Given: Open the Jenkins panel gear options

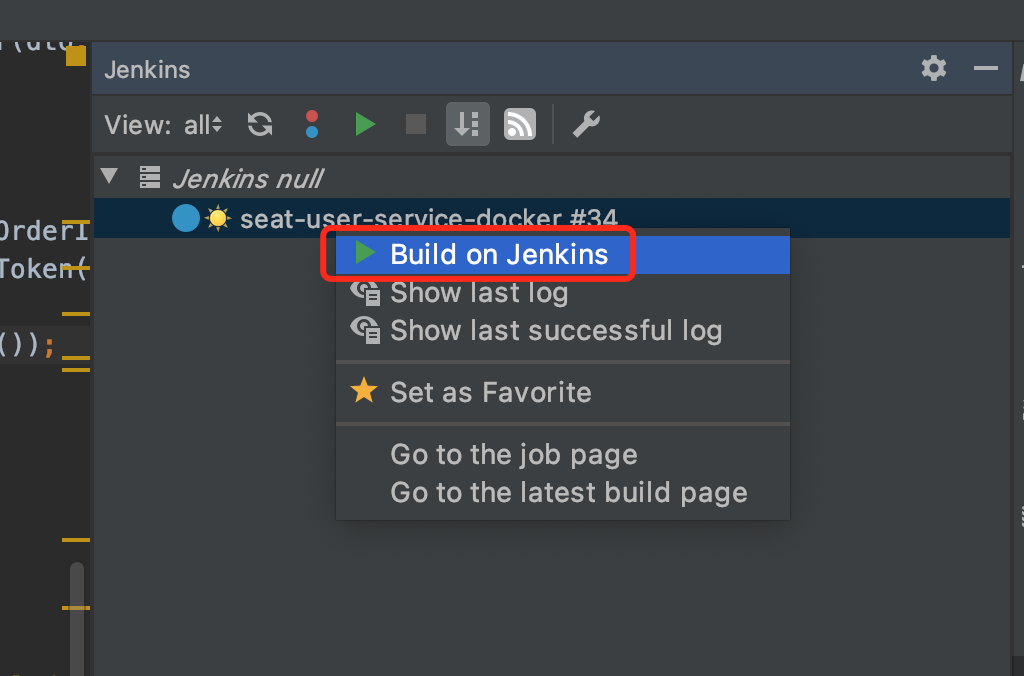Looking at the screenshot, I should tap(933, 68).
